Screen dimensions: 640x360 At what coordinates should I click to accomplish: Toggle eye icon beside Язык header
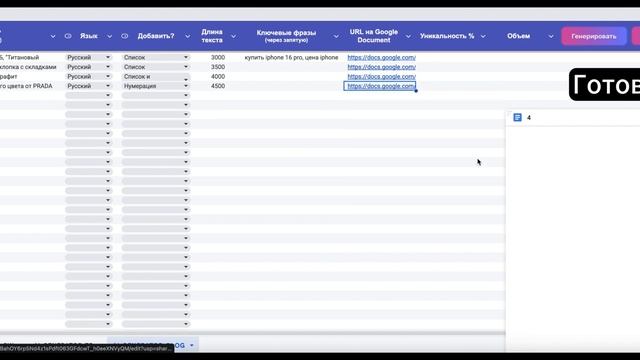pyautogui.click(x=68, y=36)
